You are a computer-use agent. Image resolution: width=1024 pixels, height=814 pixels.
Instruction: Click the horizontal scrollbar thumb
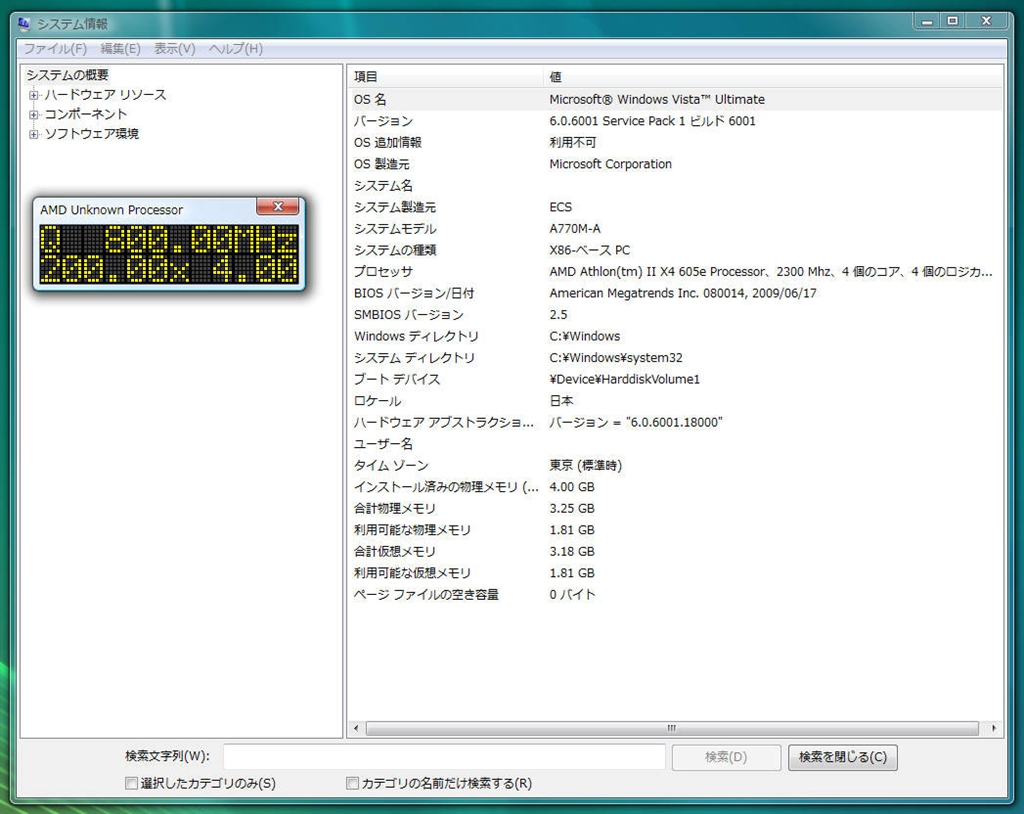pos(672,728)
